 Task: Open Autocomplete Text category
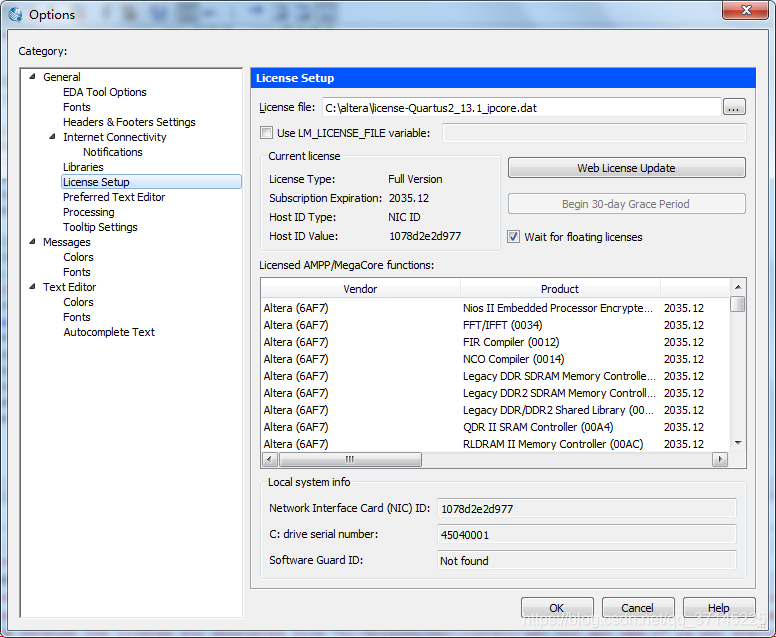pyautogui.click(x=109, y=332)
